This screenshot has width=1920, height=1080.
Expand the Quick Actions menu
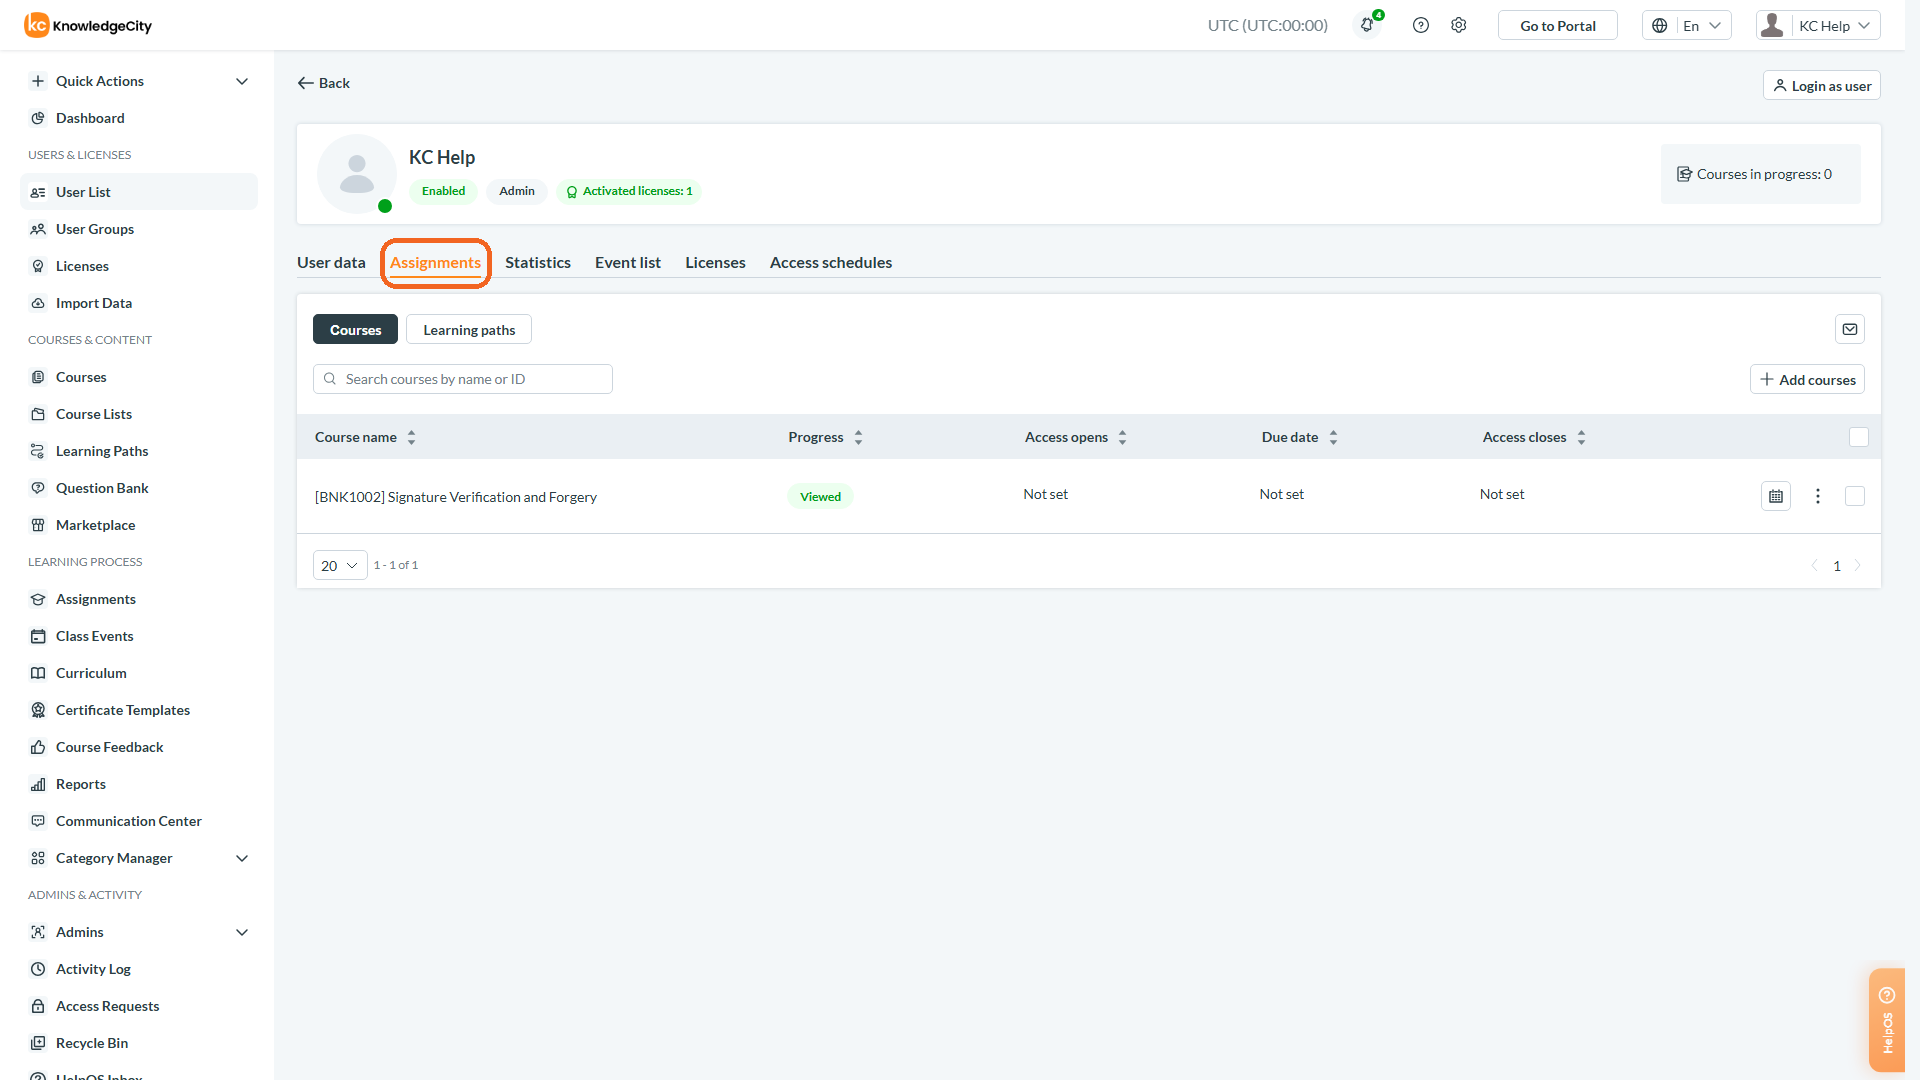tap(139, 81)
